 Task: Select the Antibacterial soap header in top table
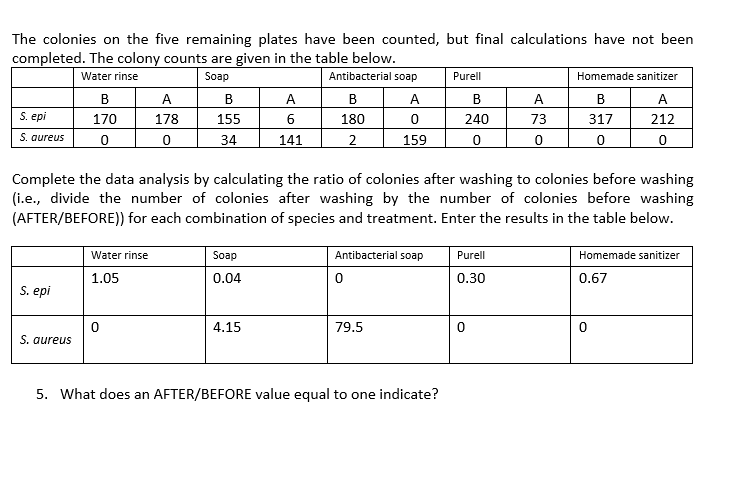point(373,76)
